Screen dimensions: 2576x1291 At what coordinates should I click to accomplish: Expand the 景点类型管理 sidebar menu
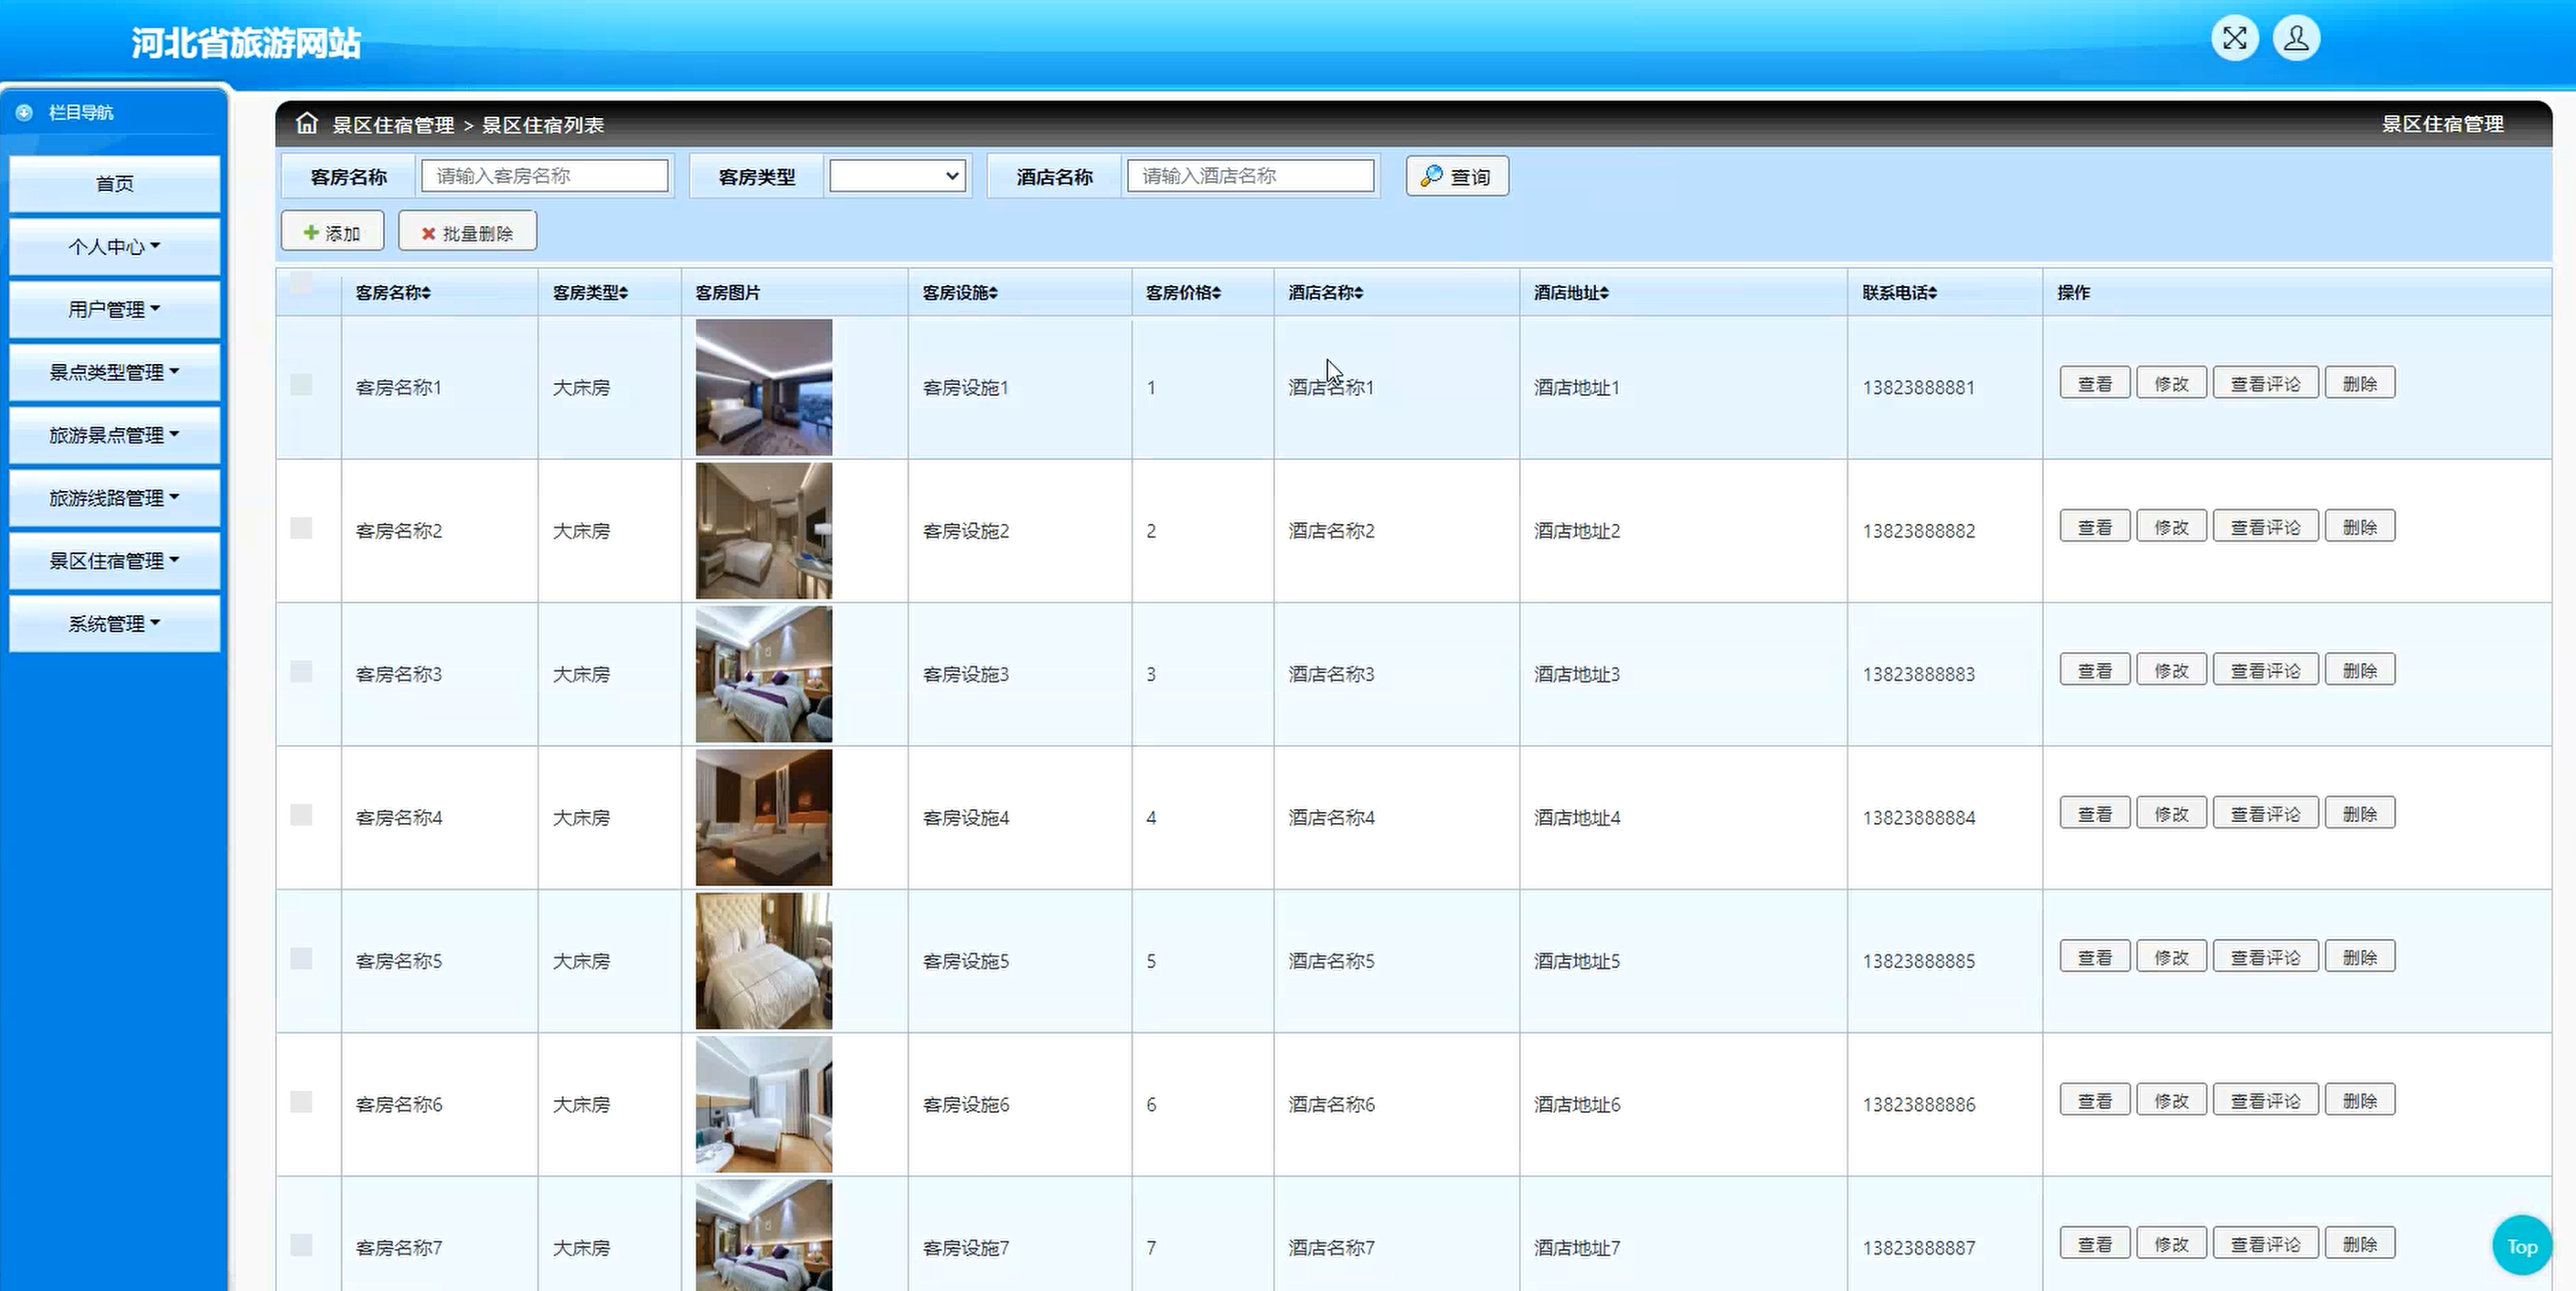point(114,372)
